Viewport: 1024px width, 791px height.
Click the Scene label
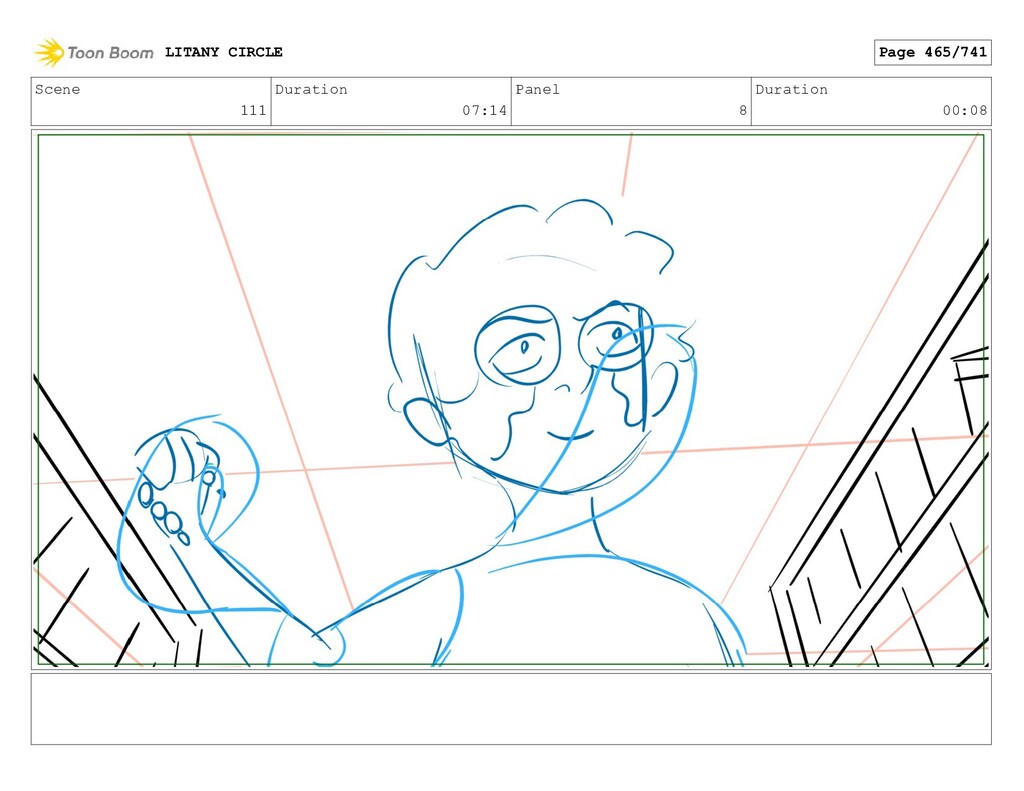[x=57, y=89]
